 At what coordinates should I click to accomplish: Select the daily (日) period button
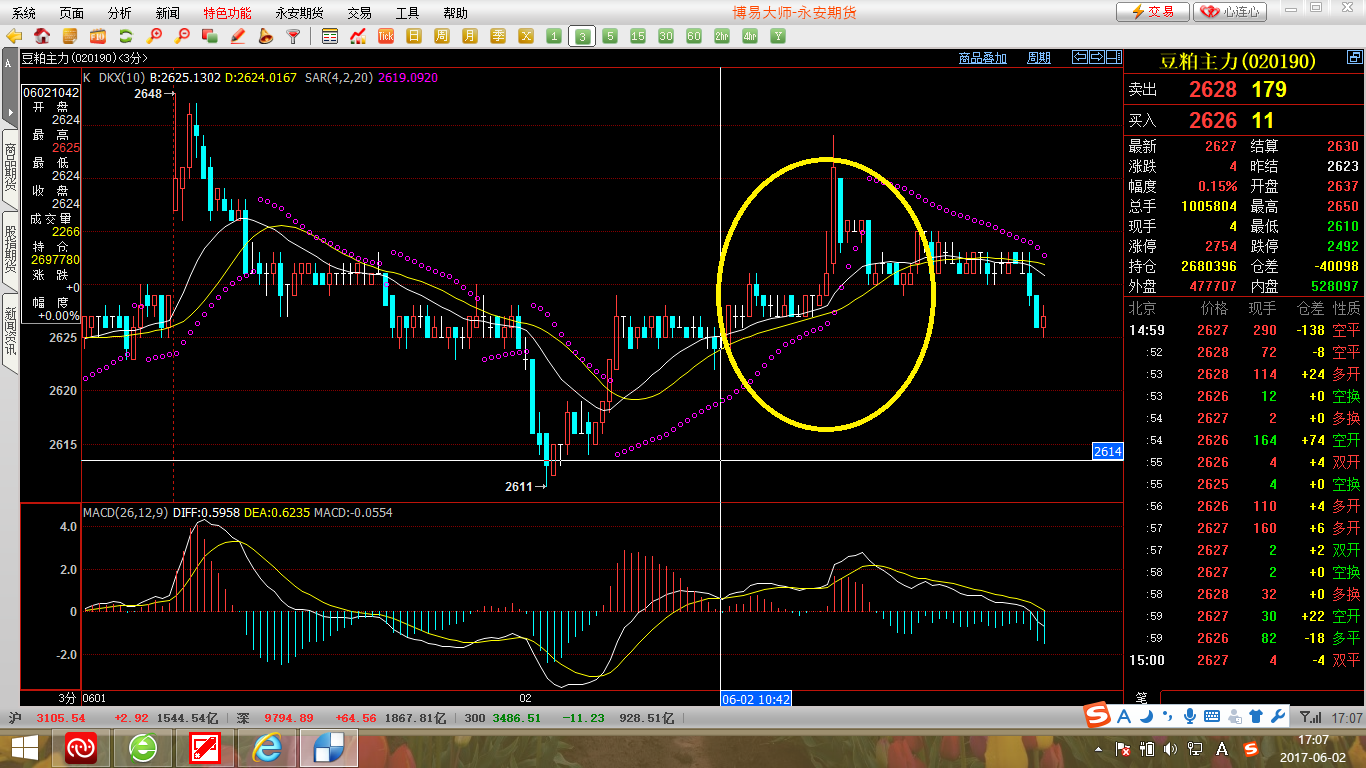pos(414,36)
